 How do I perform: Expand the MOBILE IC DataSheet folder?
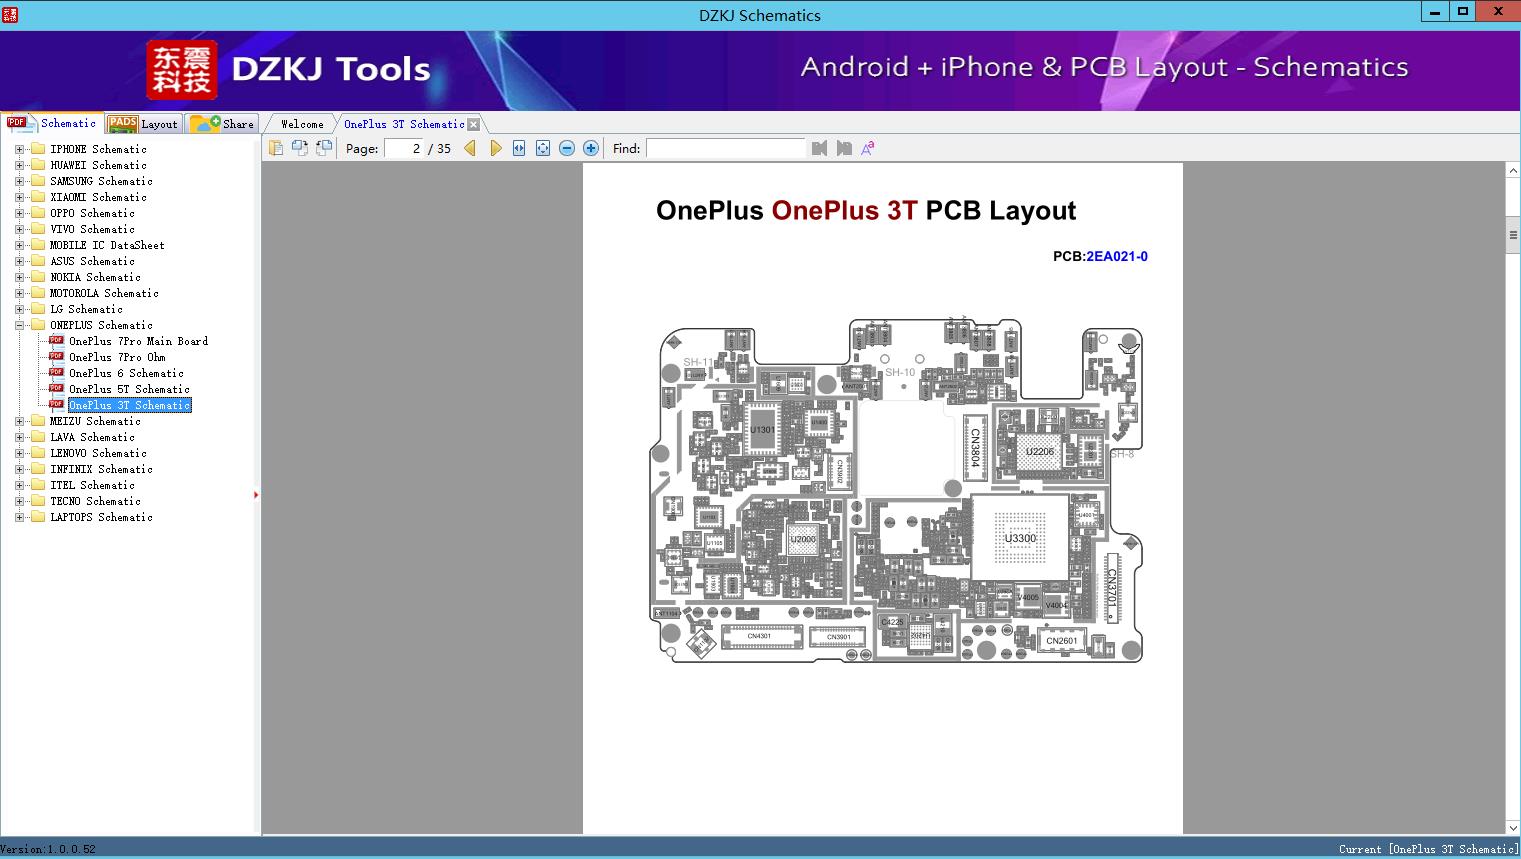point(19,245)
